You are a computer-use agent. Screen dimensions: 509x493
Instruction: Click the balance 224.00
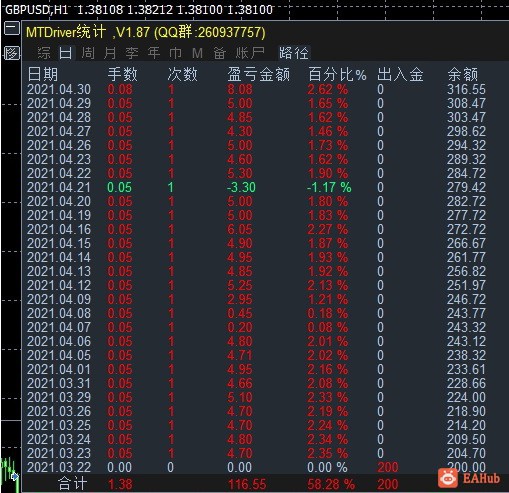point(466,398)
